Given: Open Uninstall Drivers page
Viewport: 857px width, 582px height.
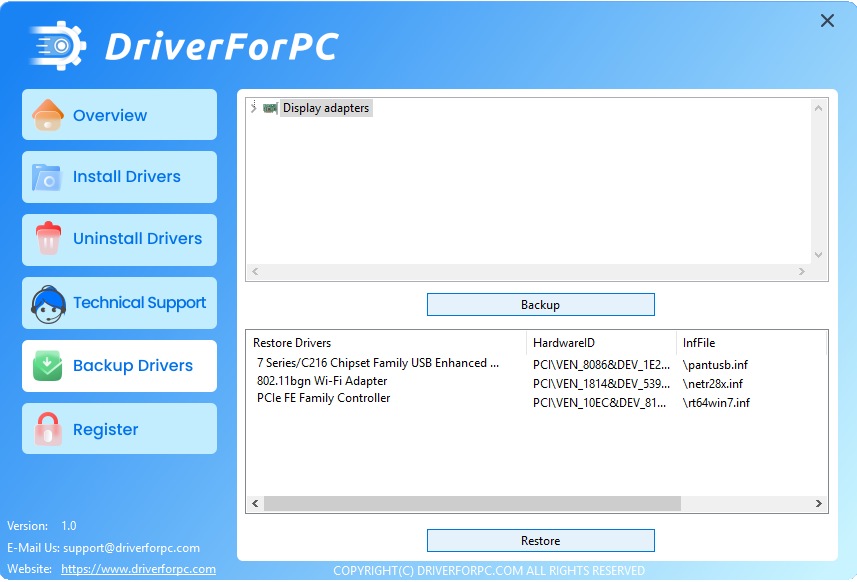Looking at the screenshot, I should click(119, 240).
